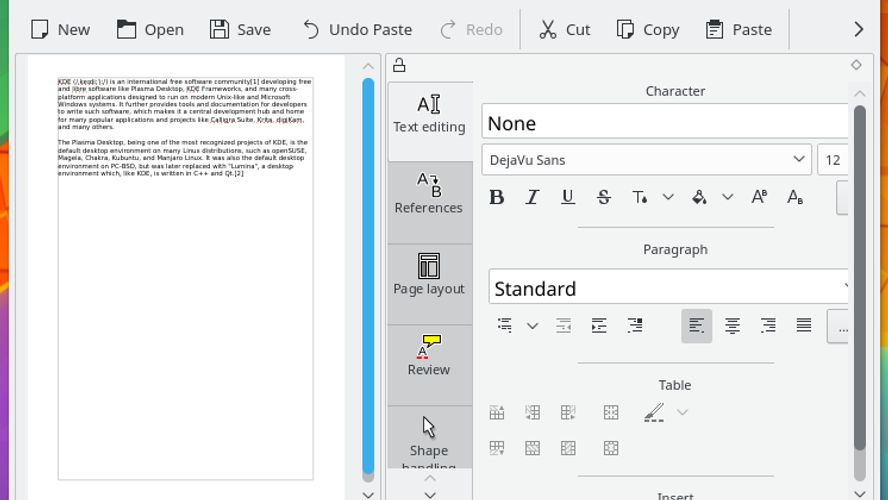888x500 pixels.
Task: Align paragraph right
Action: pos(769,326)
